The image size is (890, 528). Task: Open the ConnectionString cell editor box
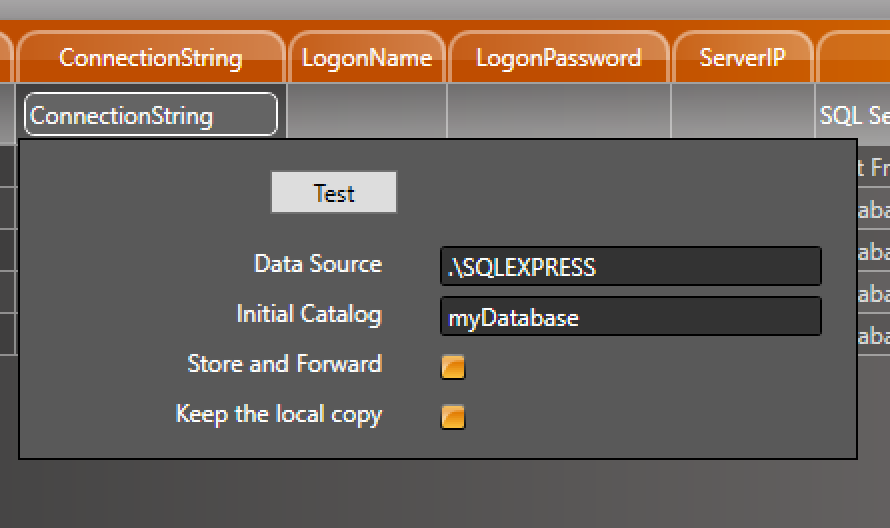pos(150,115)
